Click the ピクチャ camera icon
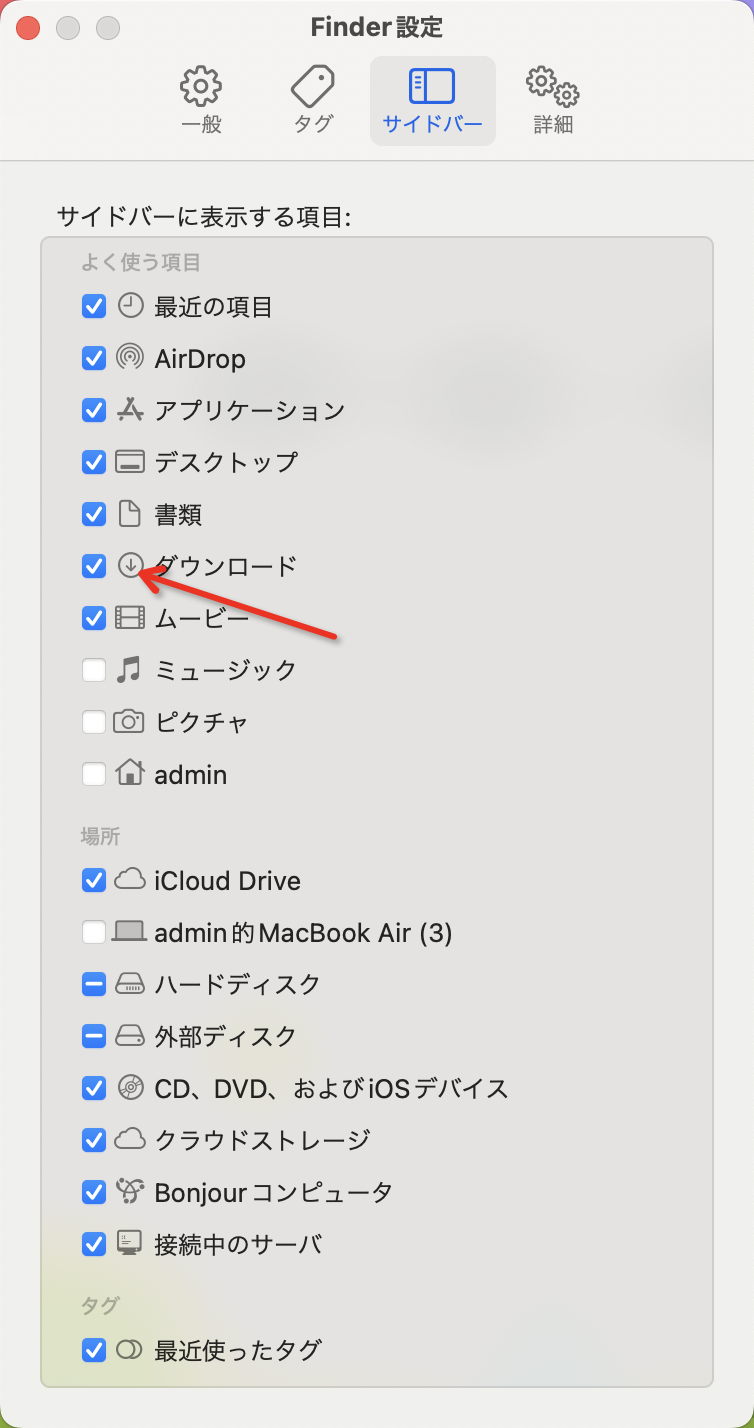754x1428 pixels. pyautogui.click(x=129, y=721)
